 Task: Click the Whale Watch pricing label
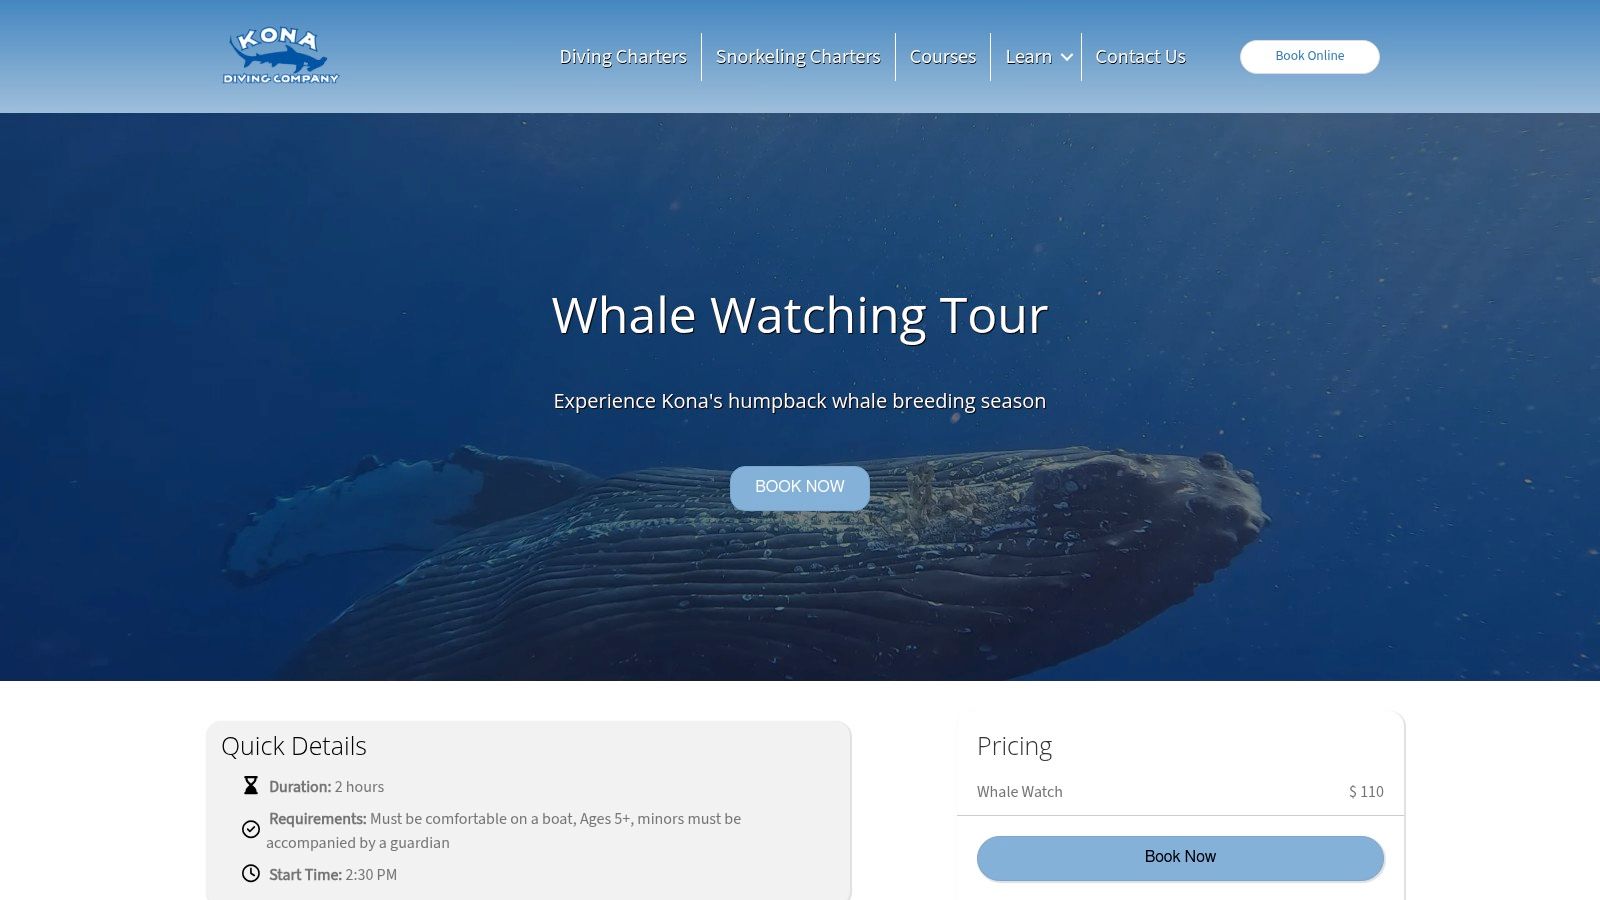click(1020, 792)
